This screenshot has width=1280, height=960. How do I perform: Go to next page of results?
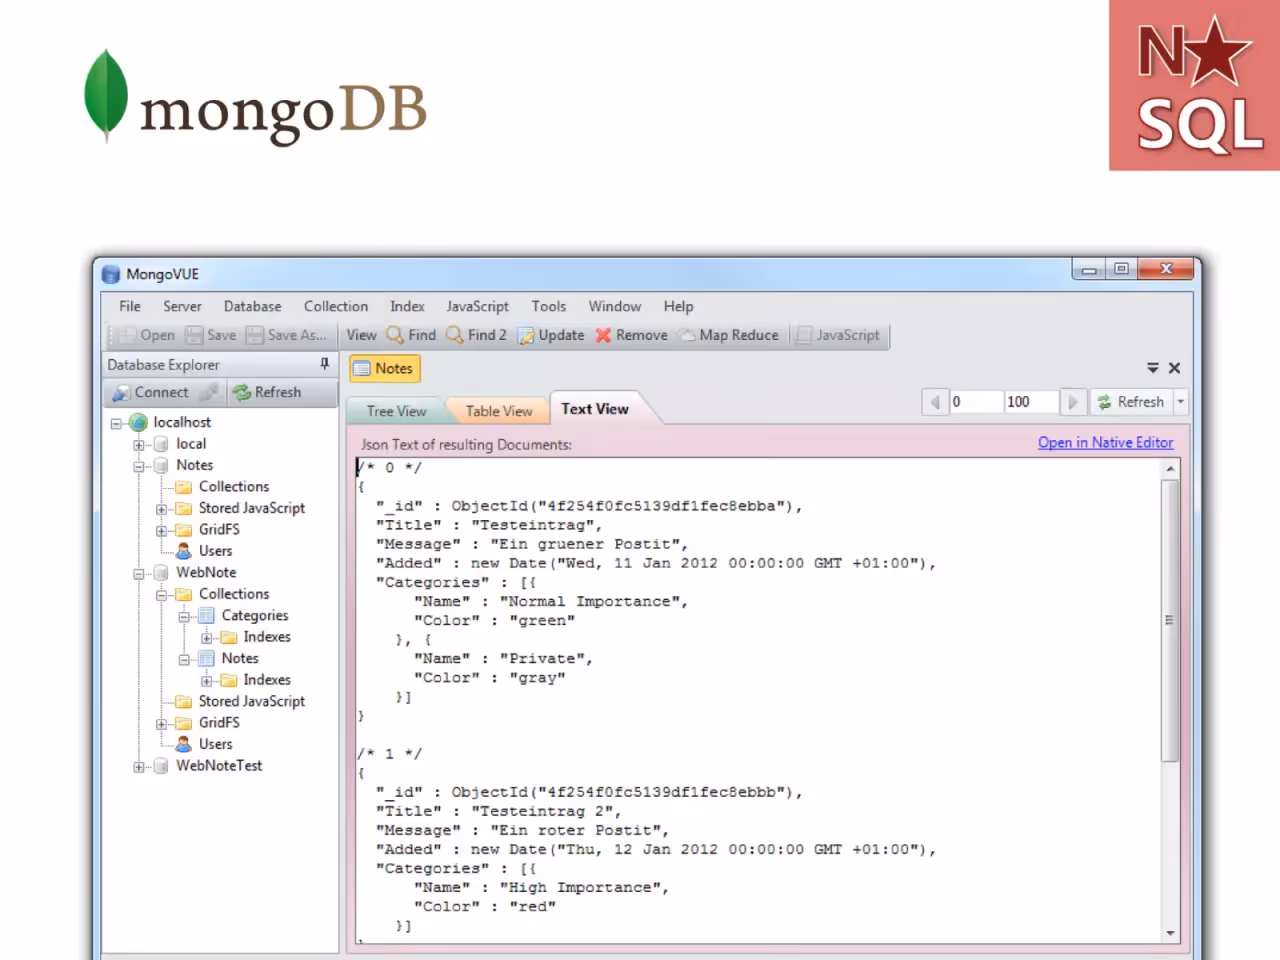(1073, 401)
